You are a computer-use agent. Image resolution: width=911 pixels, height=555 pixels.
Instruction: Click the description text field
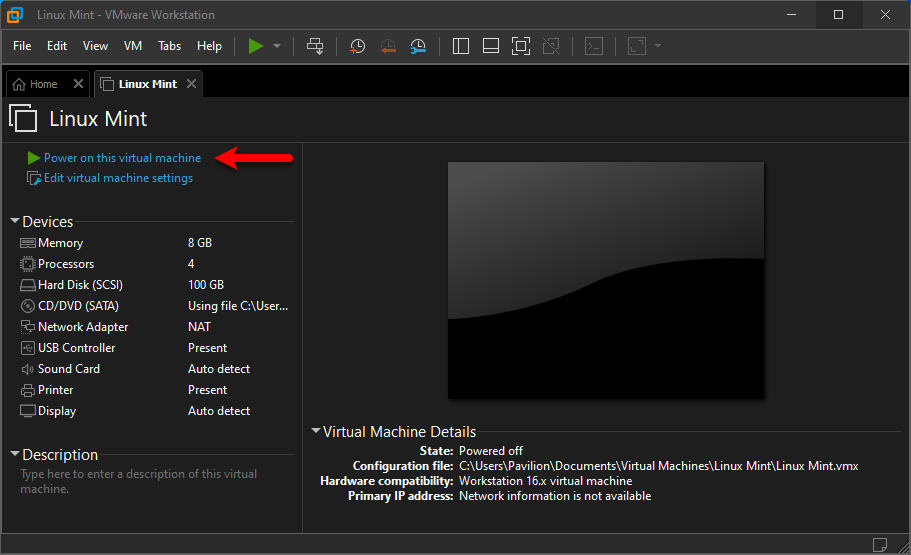(x=156, y=481)
